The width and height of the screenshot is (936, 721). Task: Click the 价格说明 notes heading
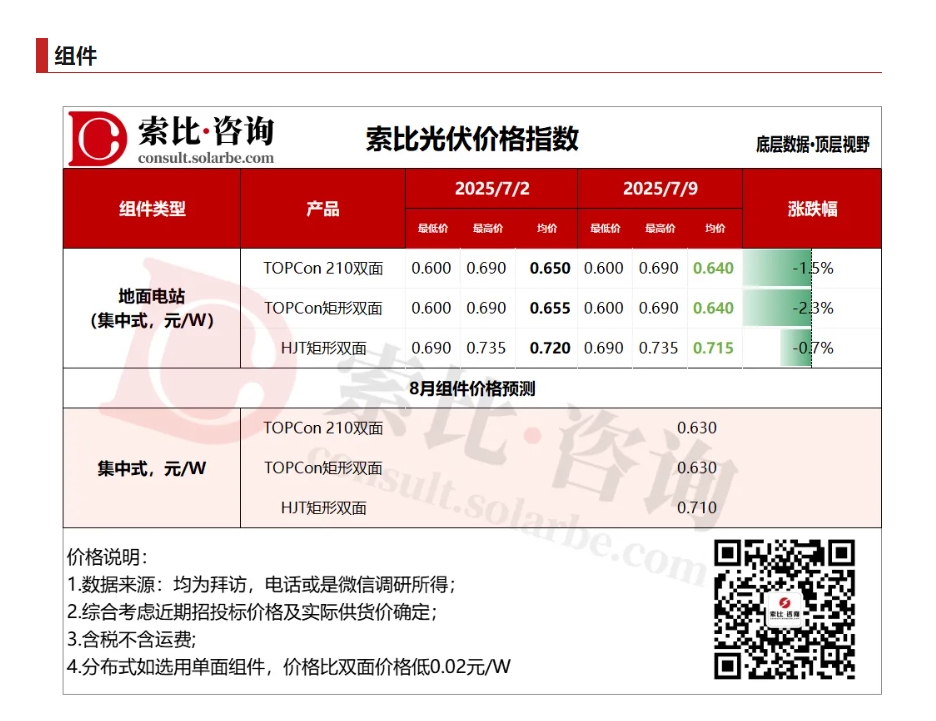[x=107, y=557]
